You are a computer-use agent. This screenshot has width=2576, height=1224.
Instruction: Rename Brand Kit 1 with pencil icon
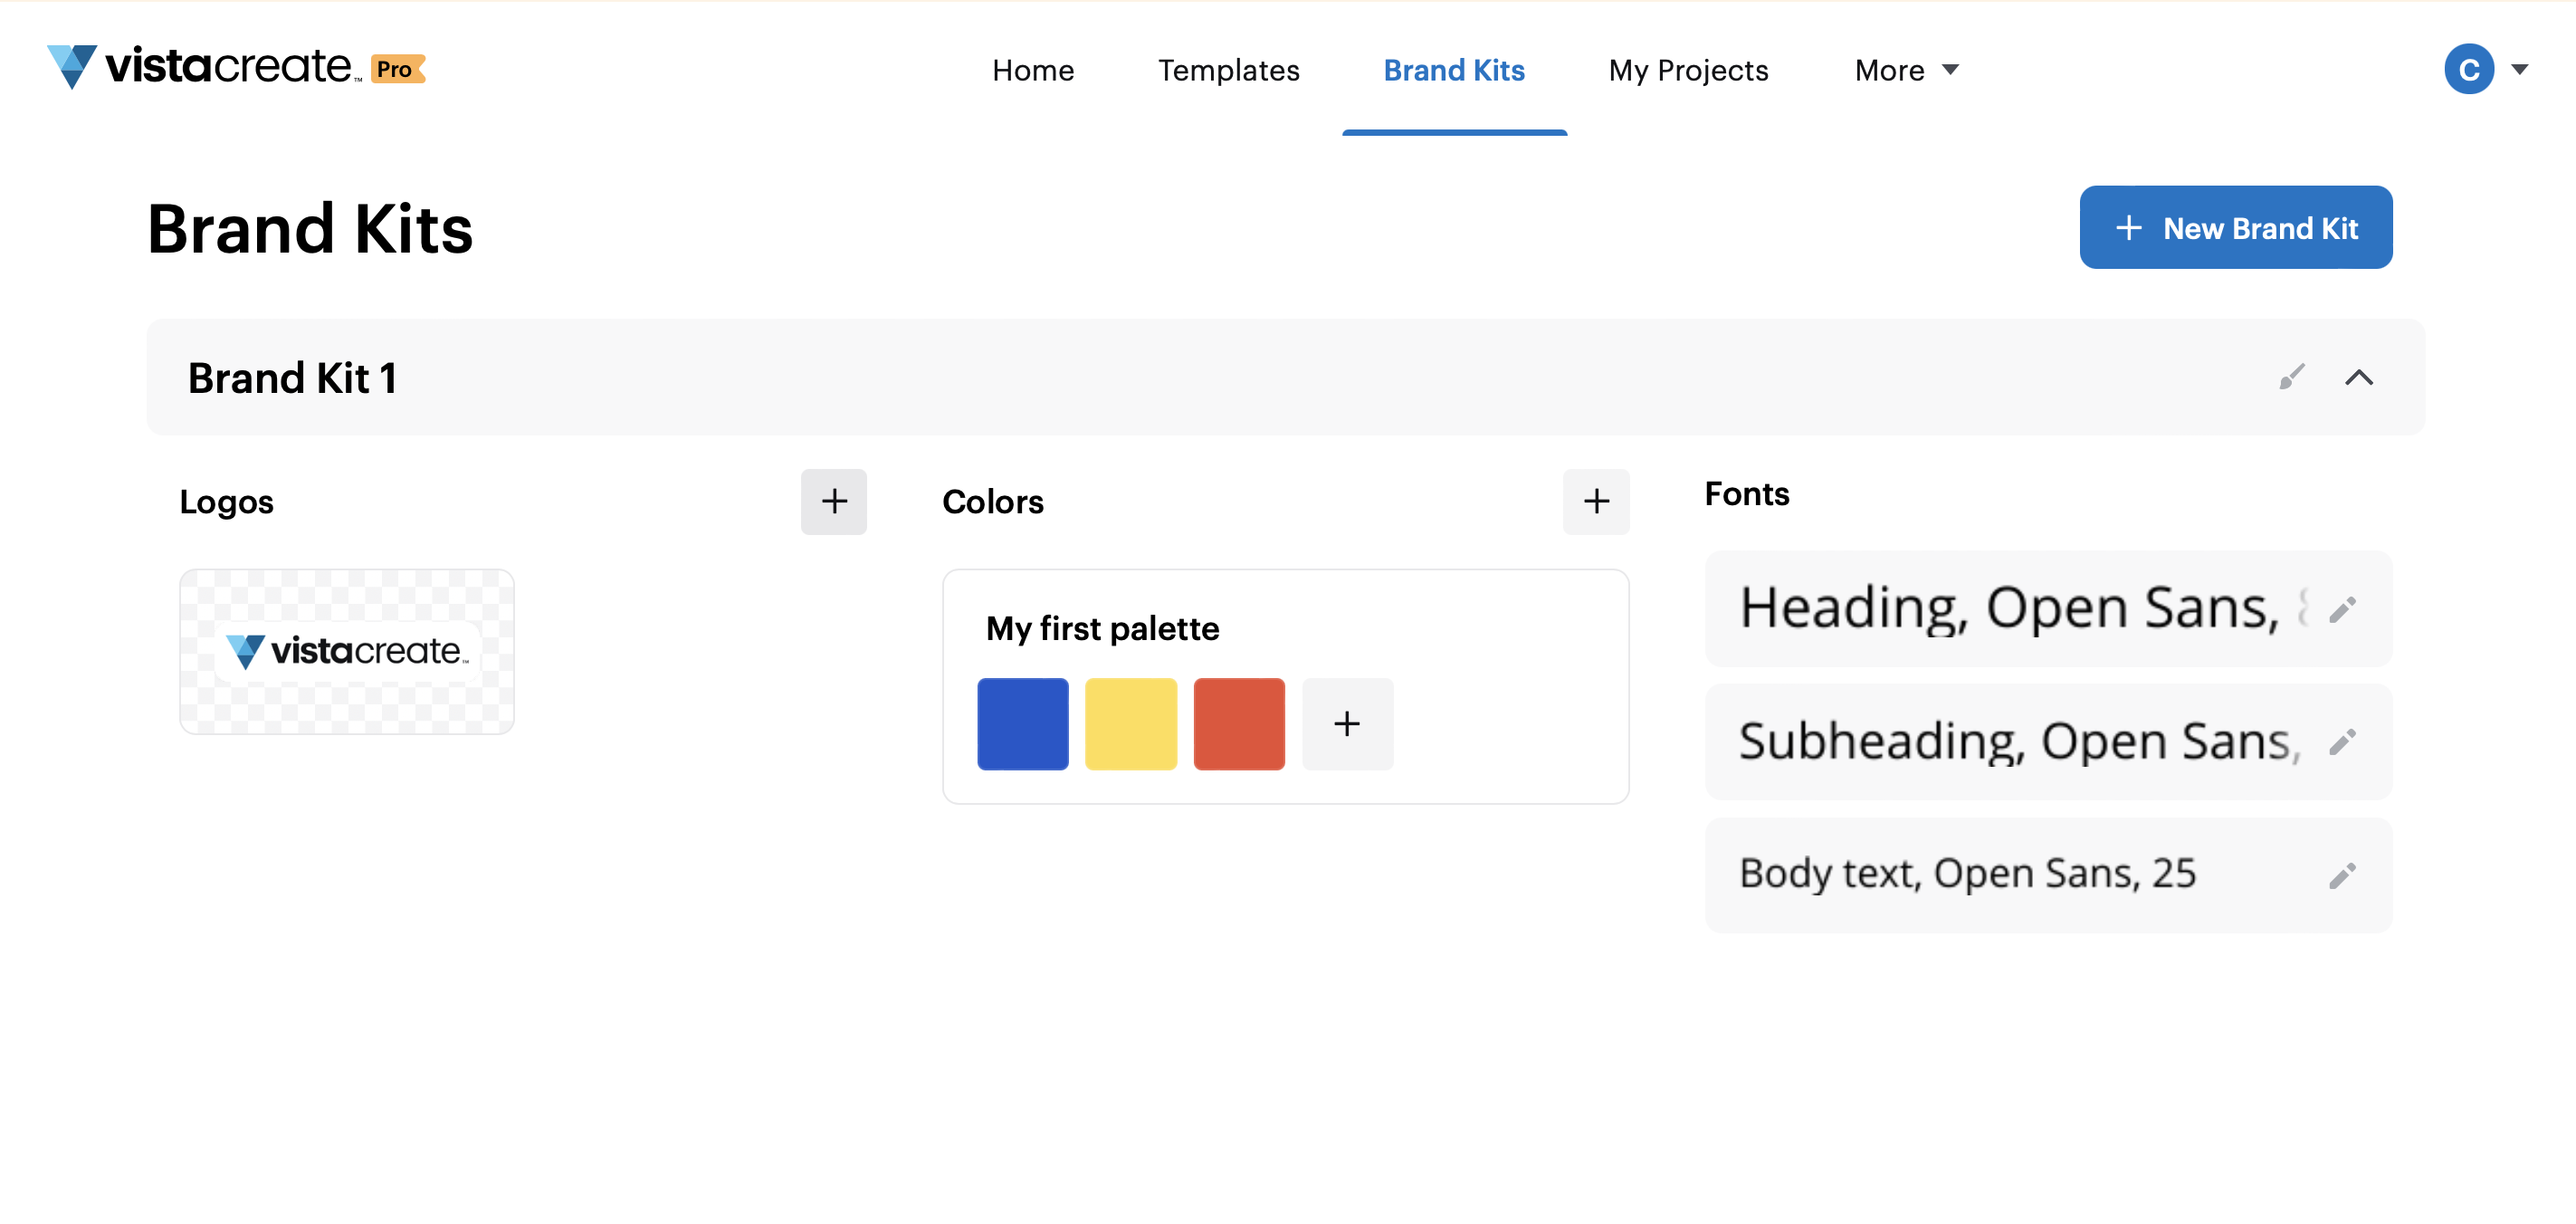point(2292,377)
